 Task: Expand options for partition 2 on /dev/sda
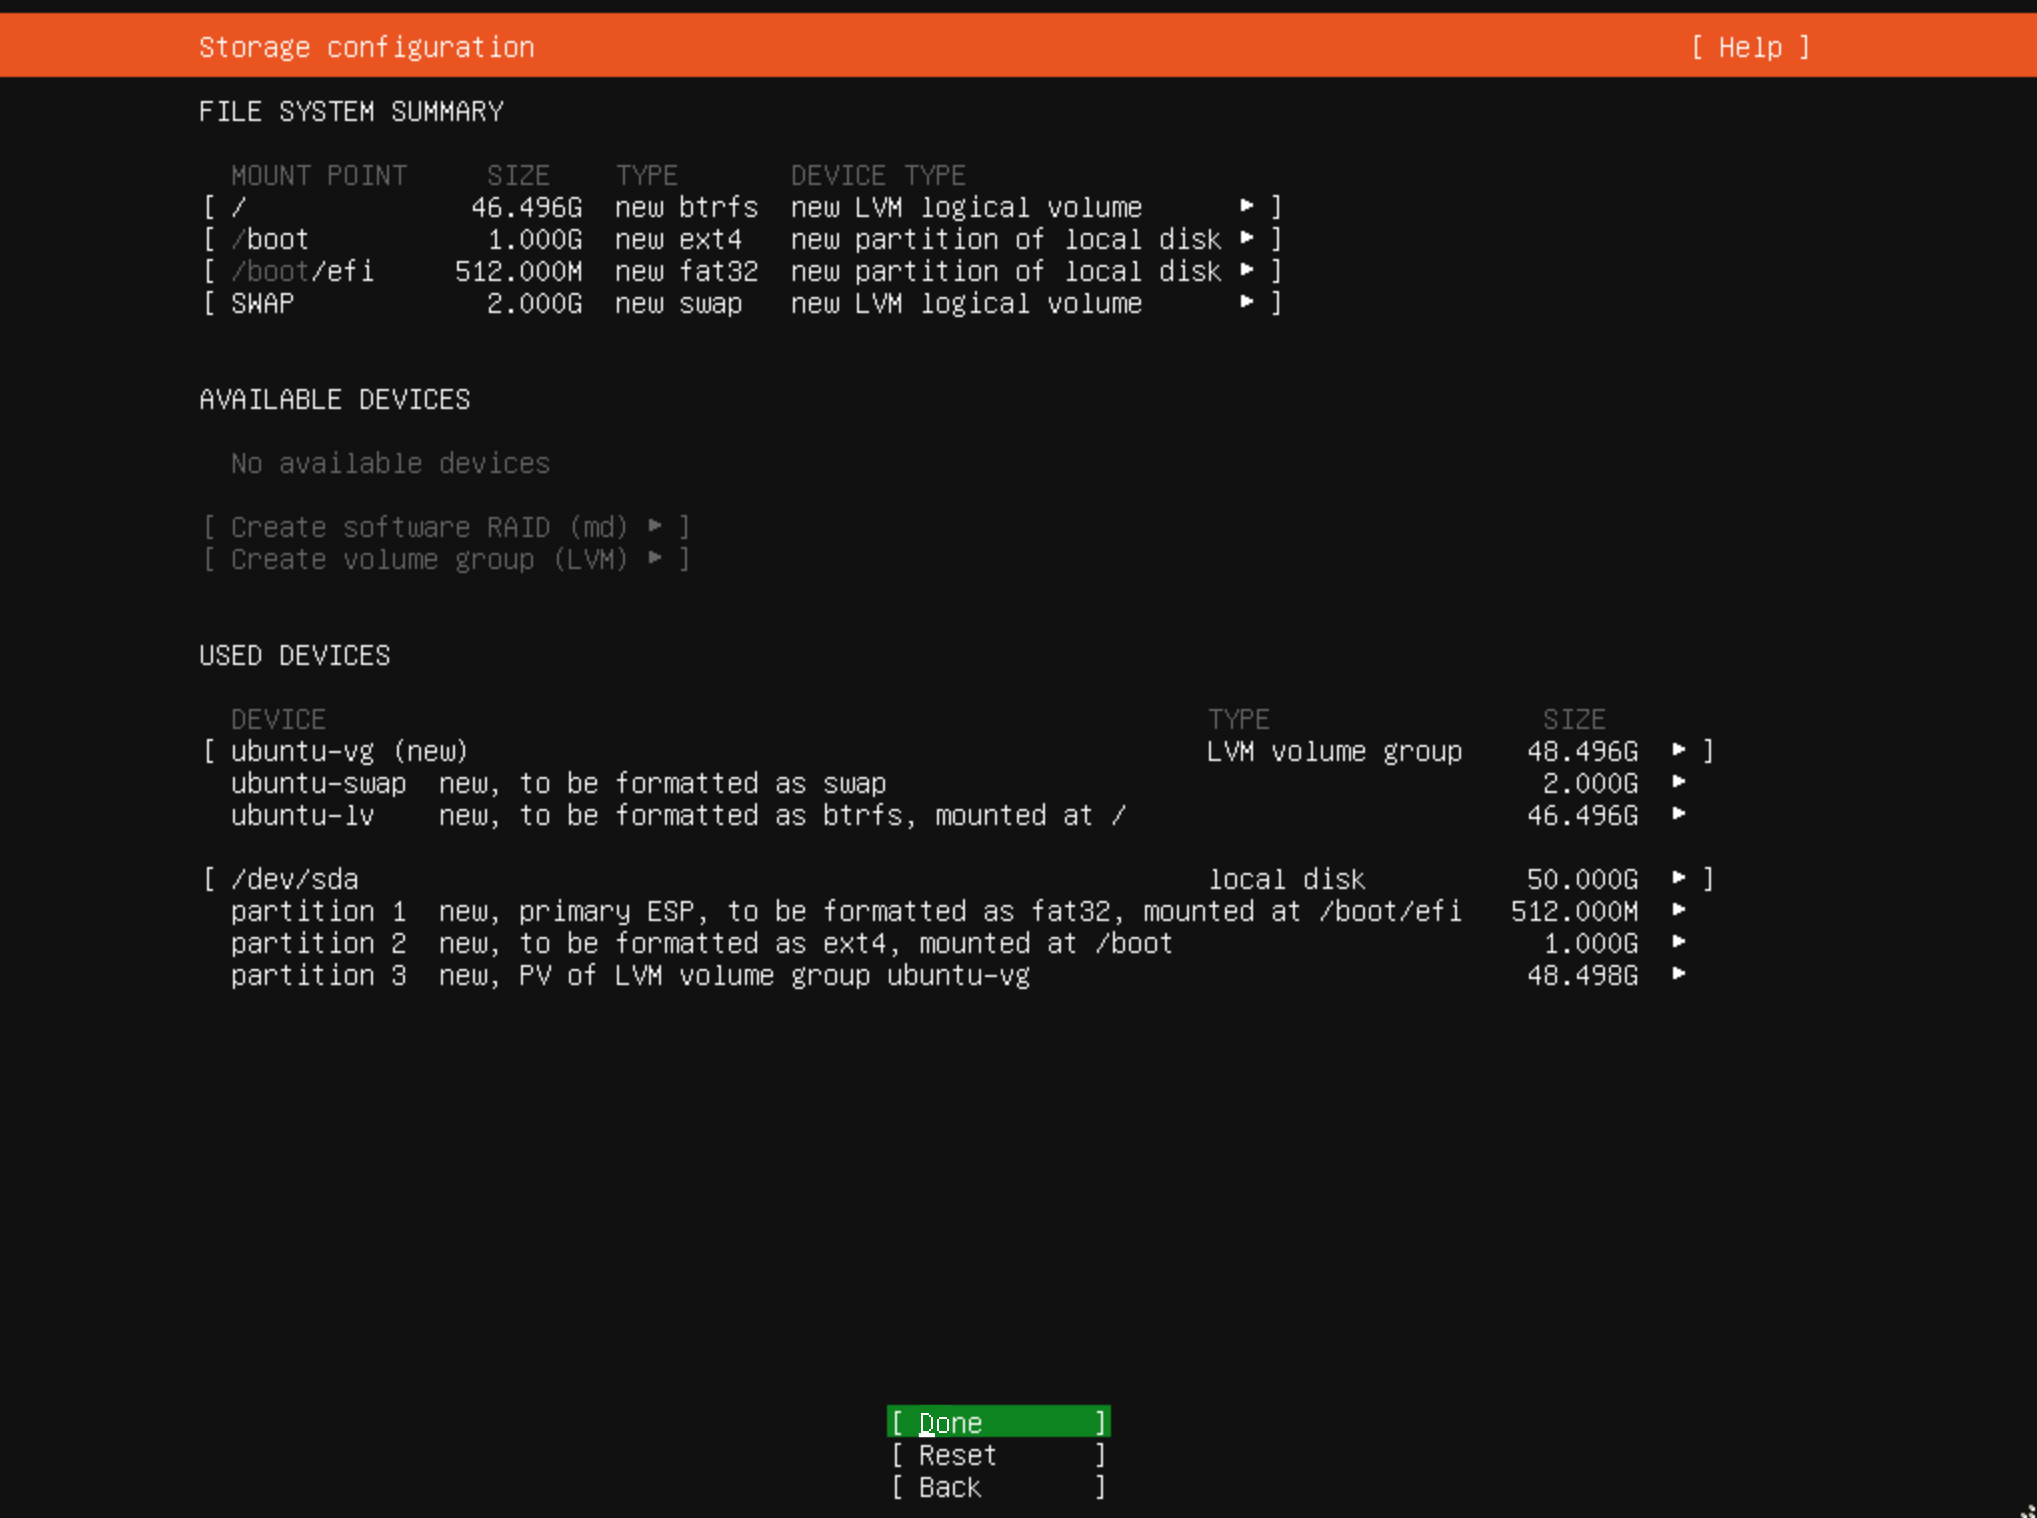pyautogui.click(x=1678, y=943)
